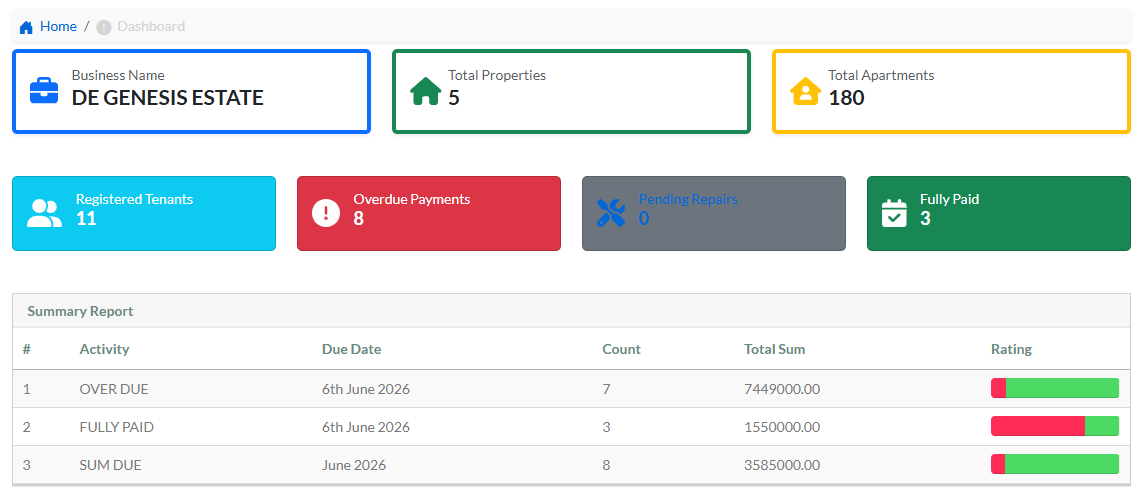Click the Pending Repairs count 0

(x=644, y=218)
